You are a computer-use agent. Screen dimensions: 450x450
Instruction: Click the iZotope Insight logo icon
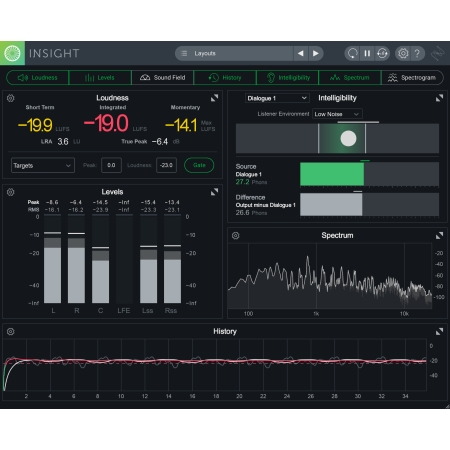point(12,53)
